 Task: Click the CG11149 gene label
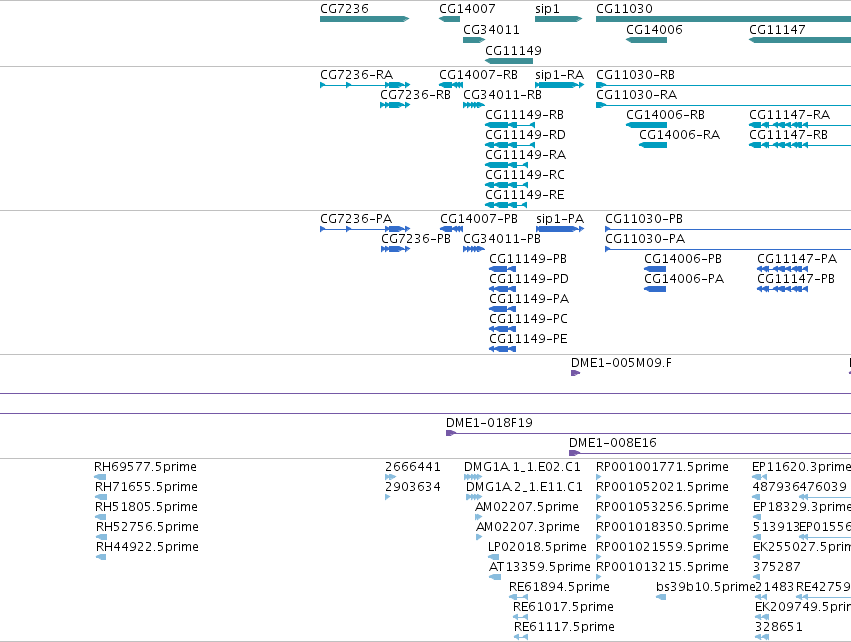point(513,50)
